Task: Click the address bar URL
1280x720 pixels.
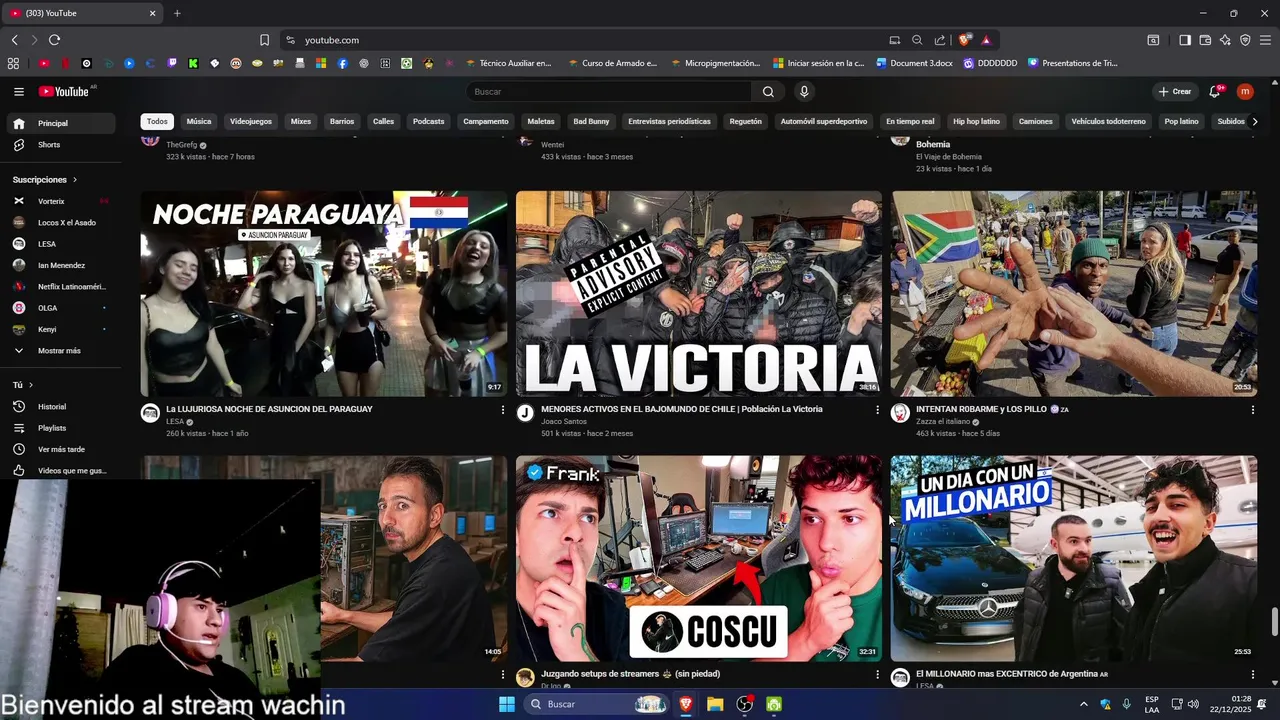Action: pos(332,40)
